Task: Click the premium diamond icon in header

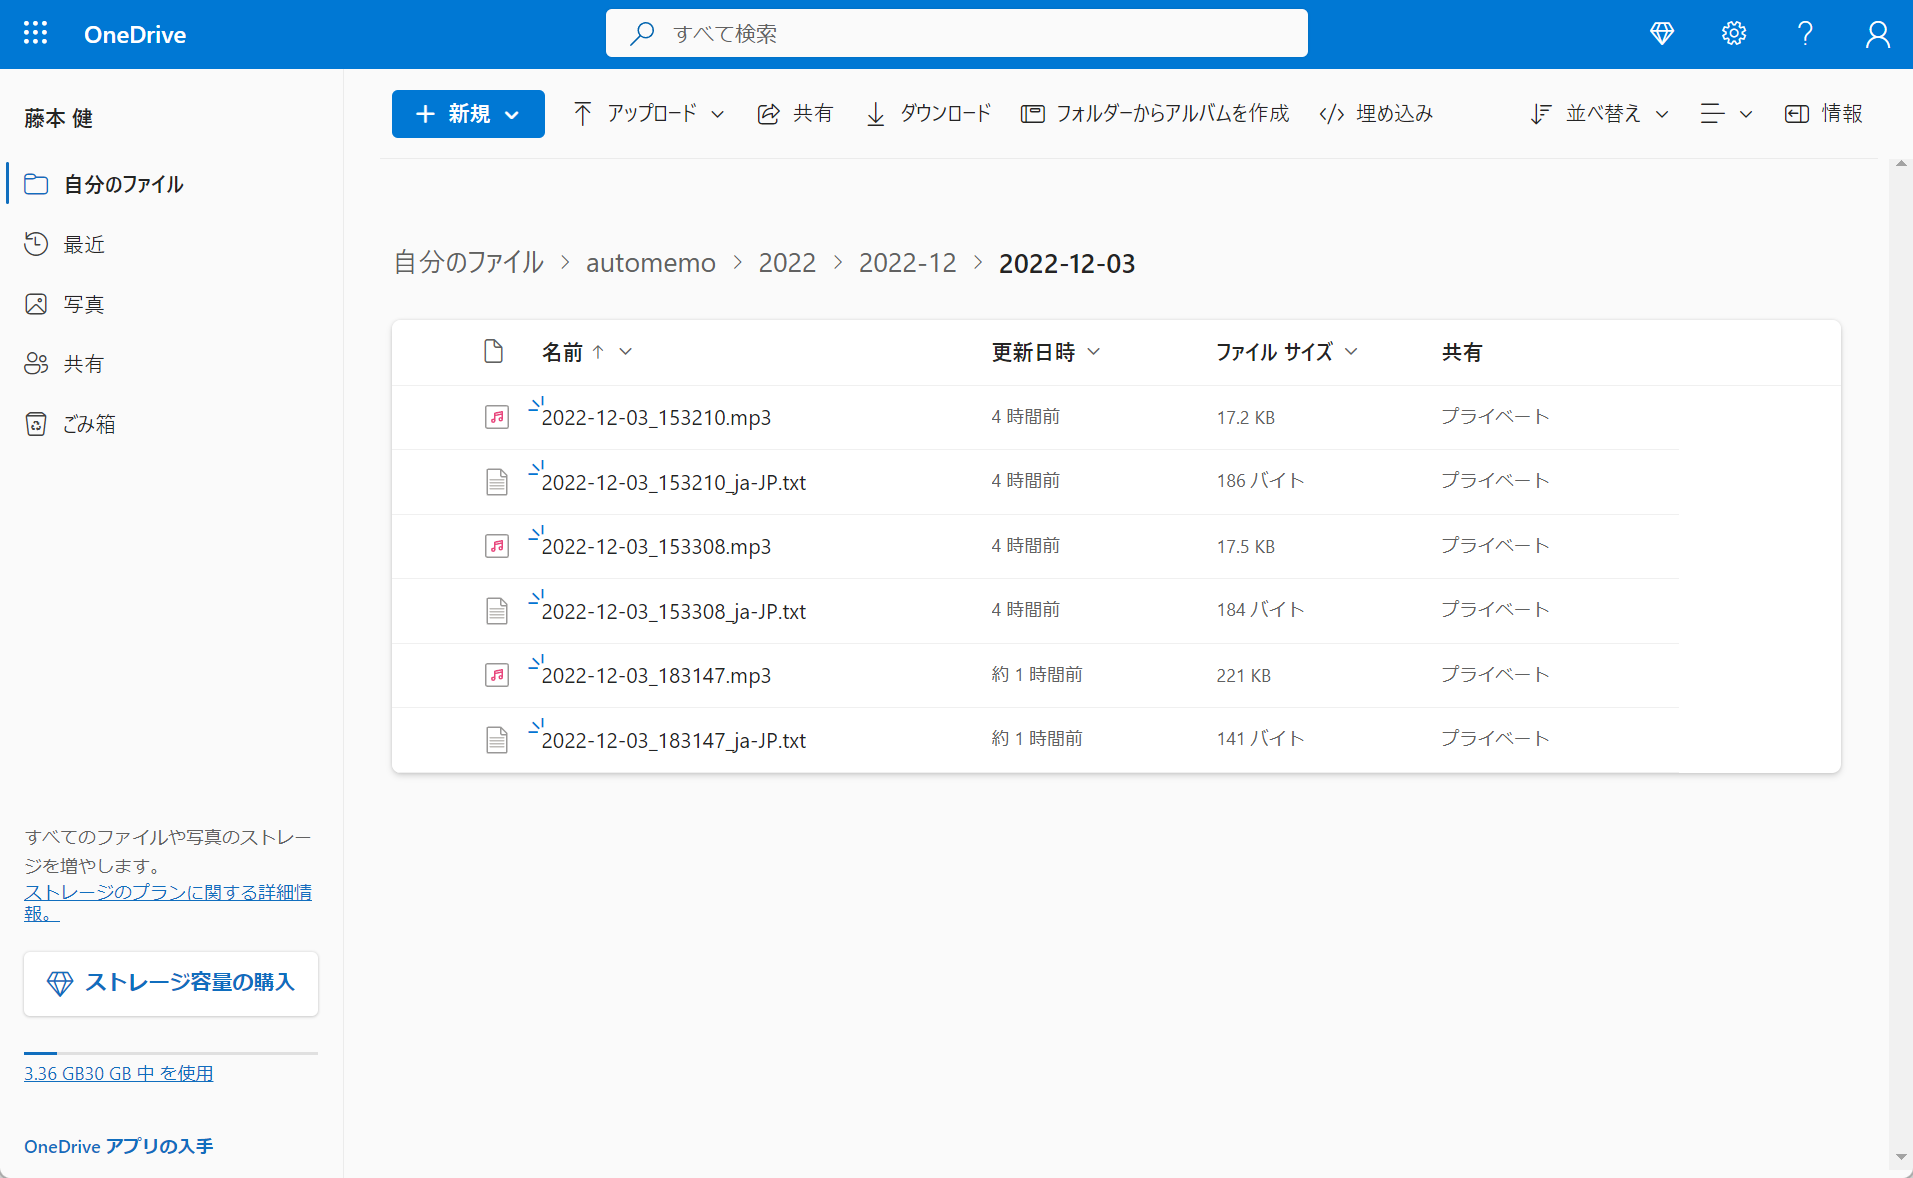Action: point(1661,33)
